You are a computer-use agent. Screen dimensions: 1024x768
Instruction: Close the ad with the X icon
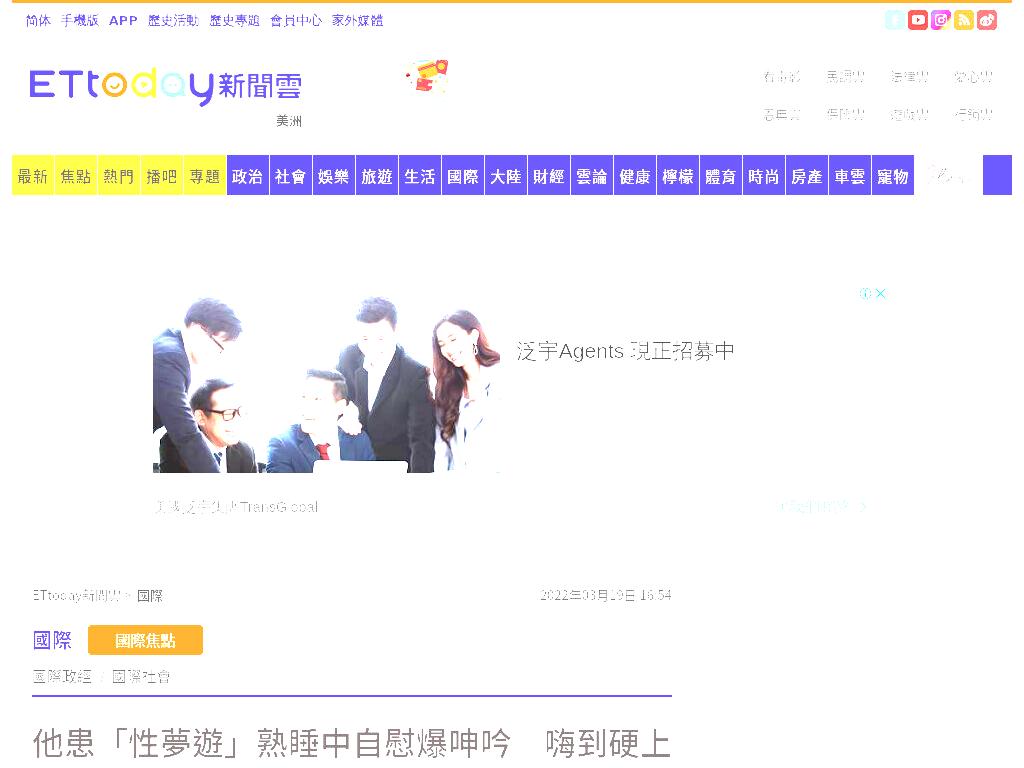coord(881,293)
